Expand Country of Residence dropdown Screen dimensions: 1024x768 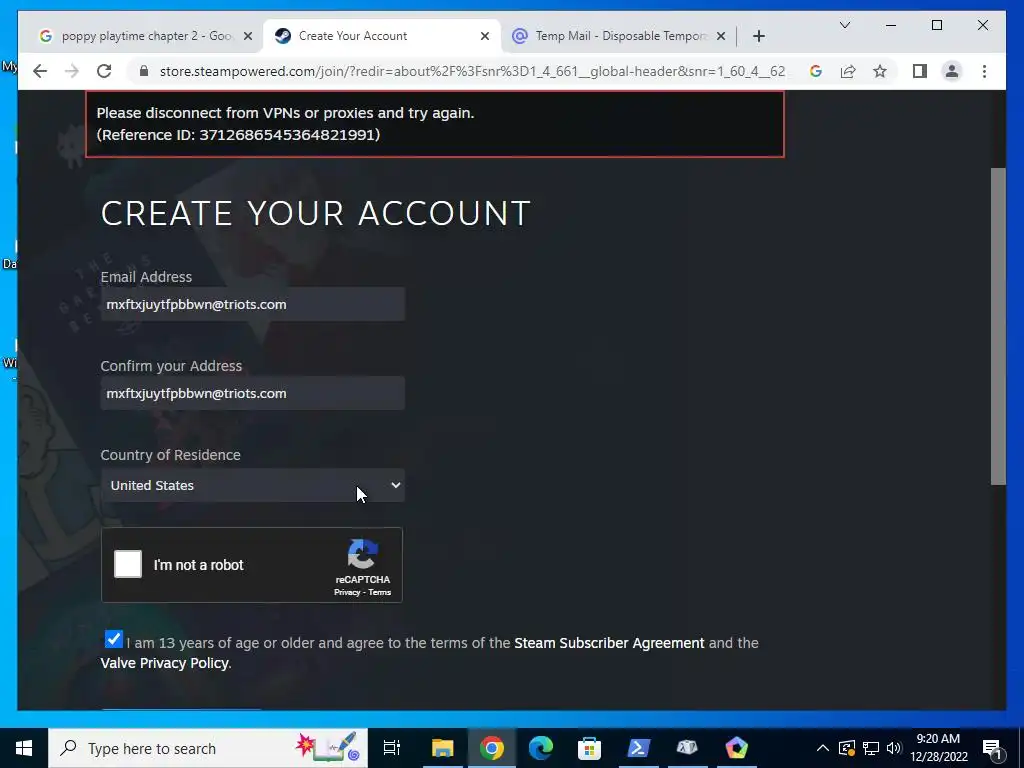(253, 485)
